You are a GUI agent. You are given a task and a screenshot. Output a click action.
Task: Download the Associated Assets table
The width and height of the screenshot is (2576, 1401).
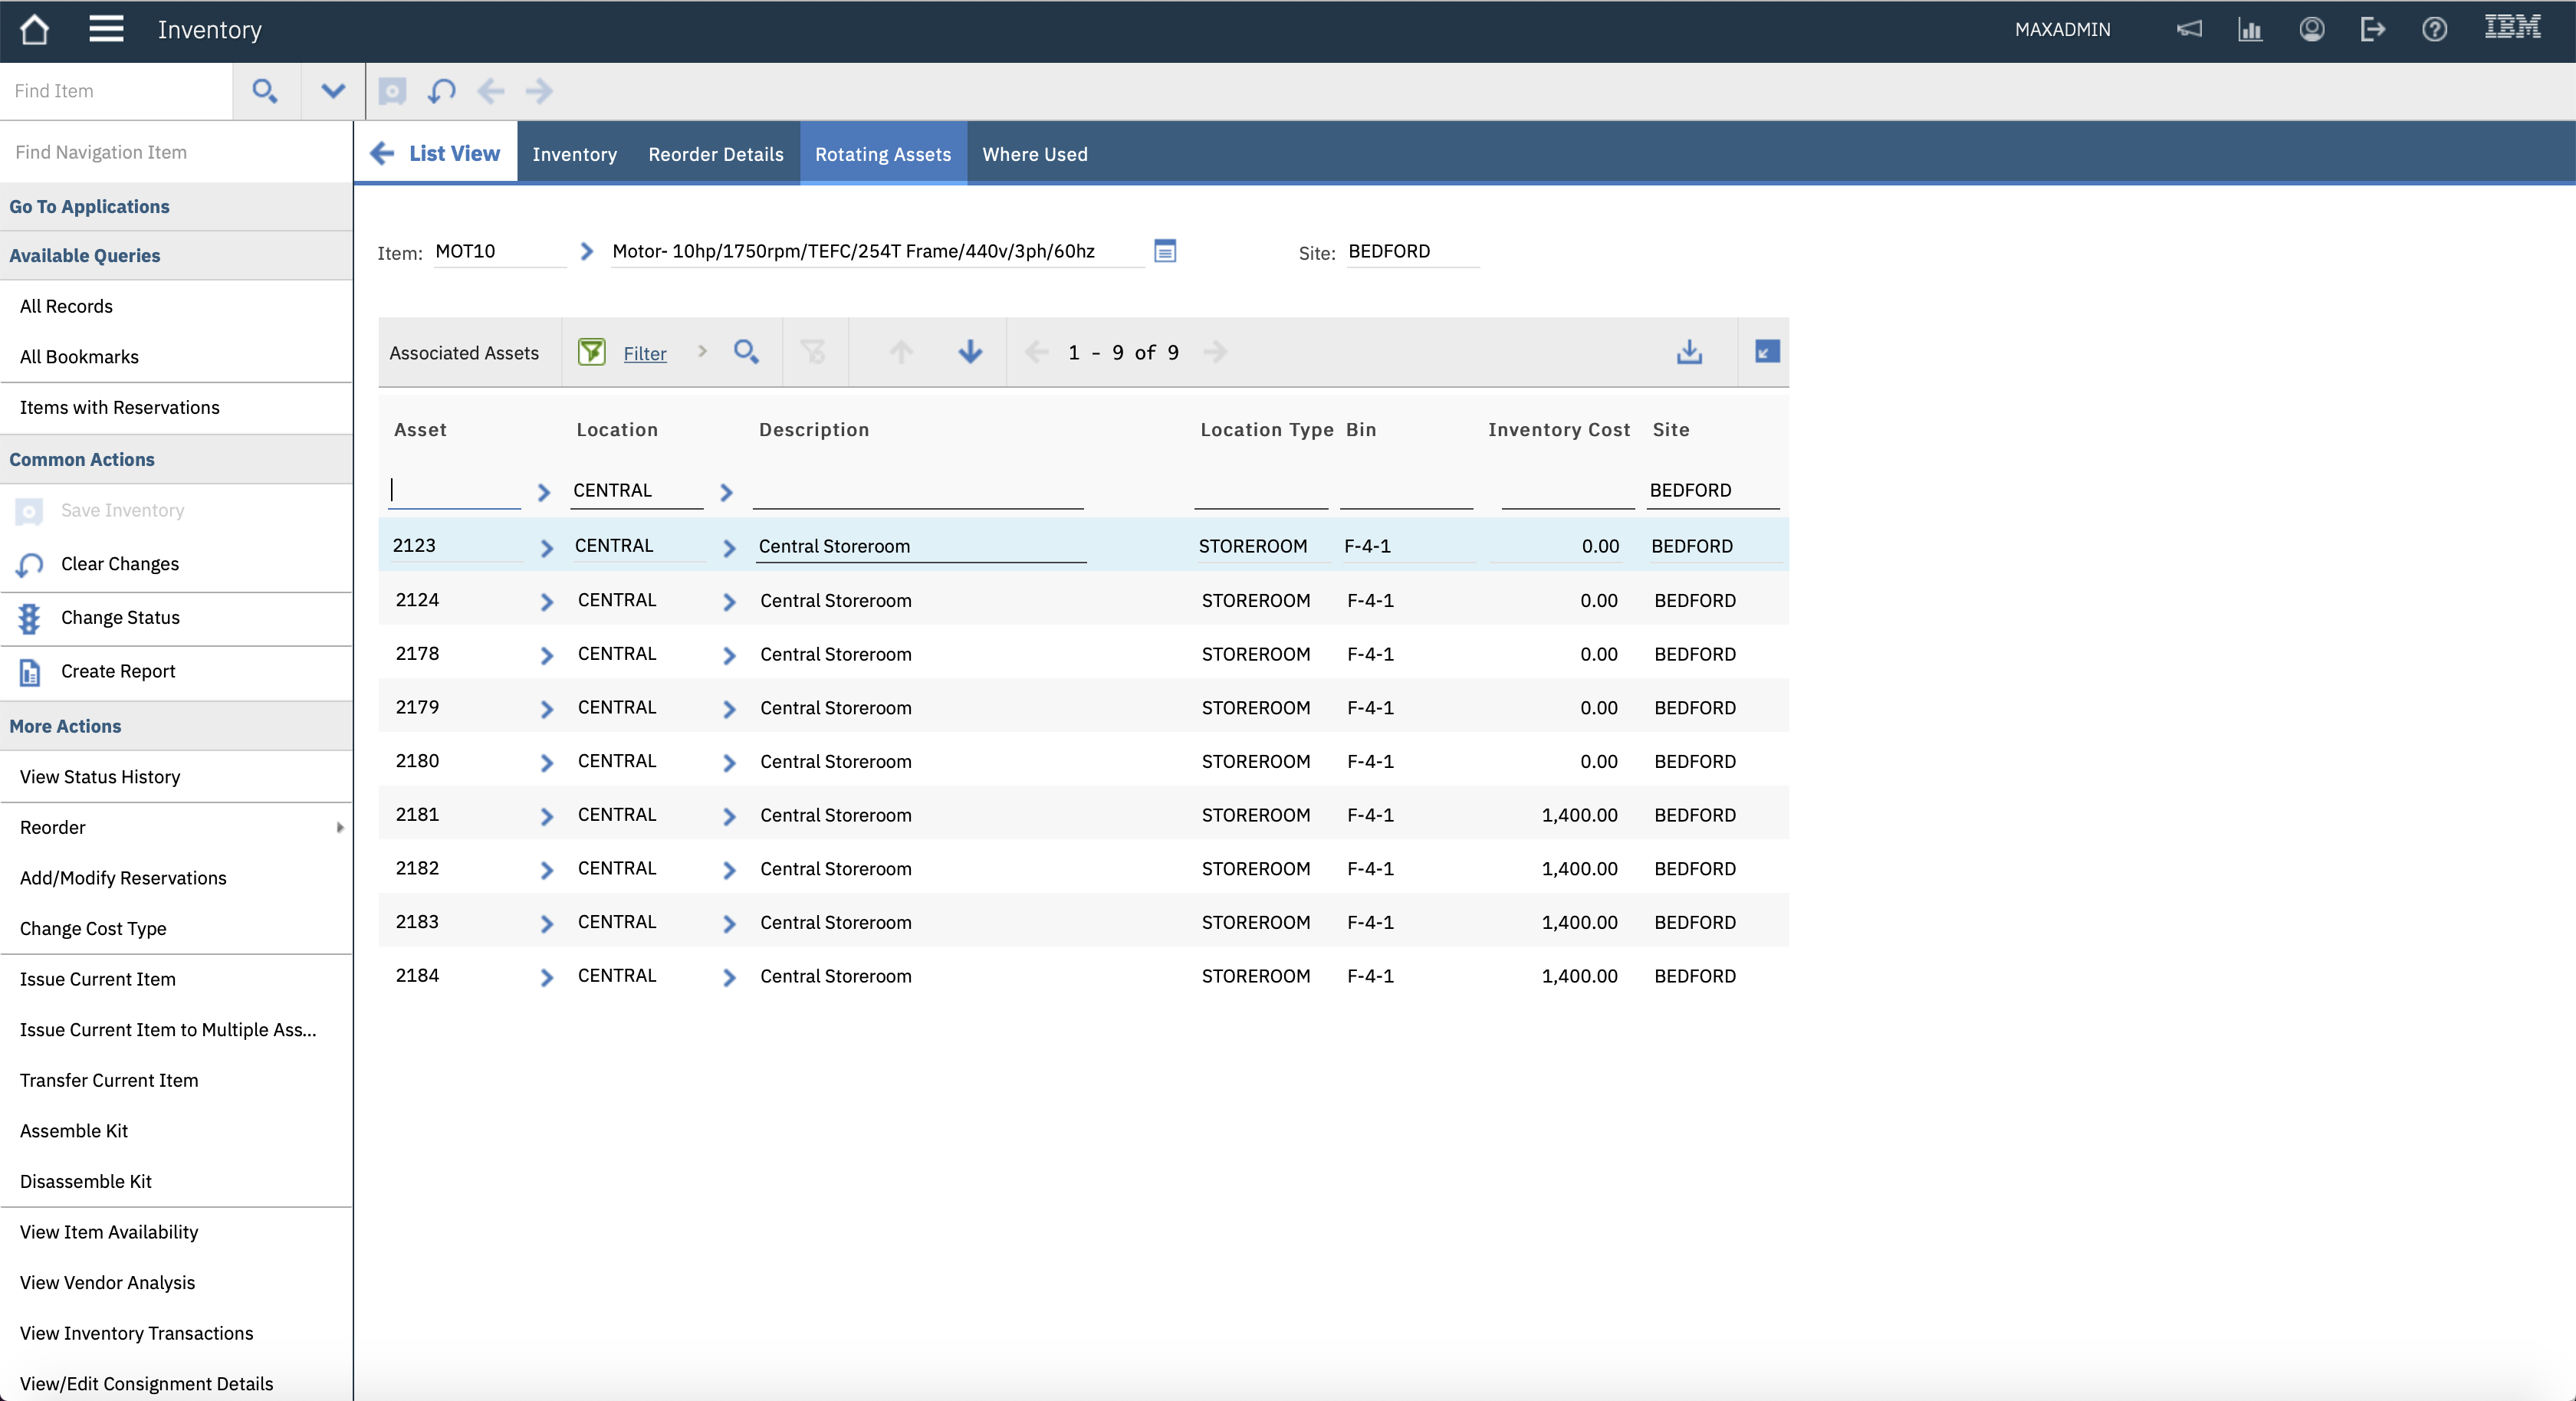pyautogui.click(x=1689, y=352)
